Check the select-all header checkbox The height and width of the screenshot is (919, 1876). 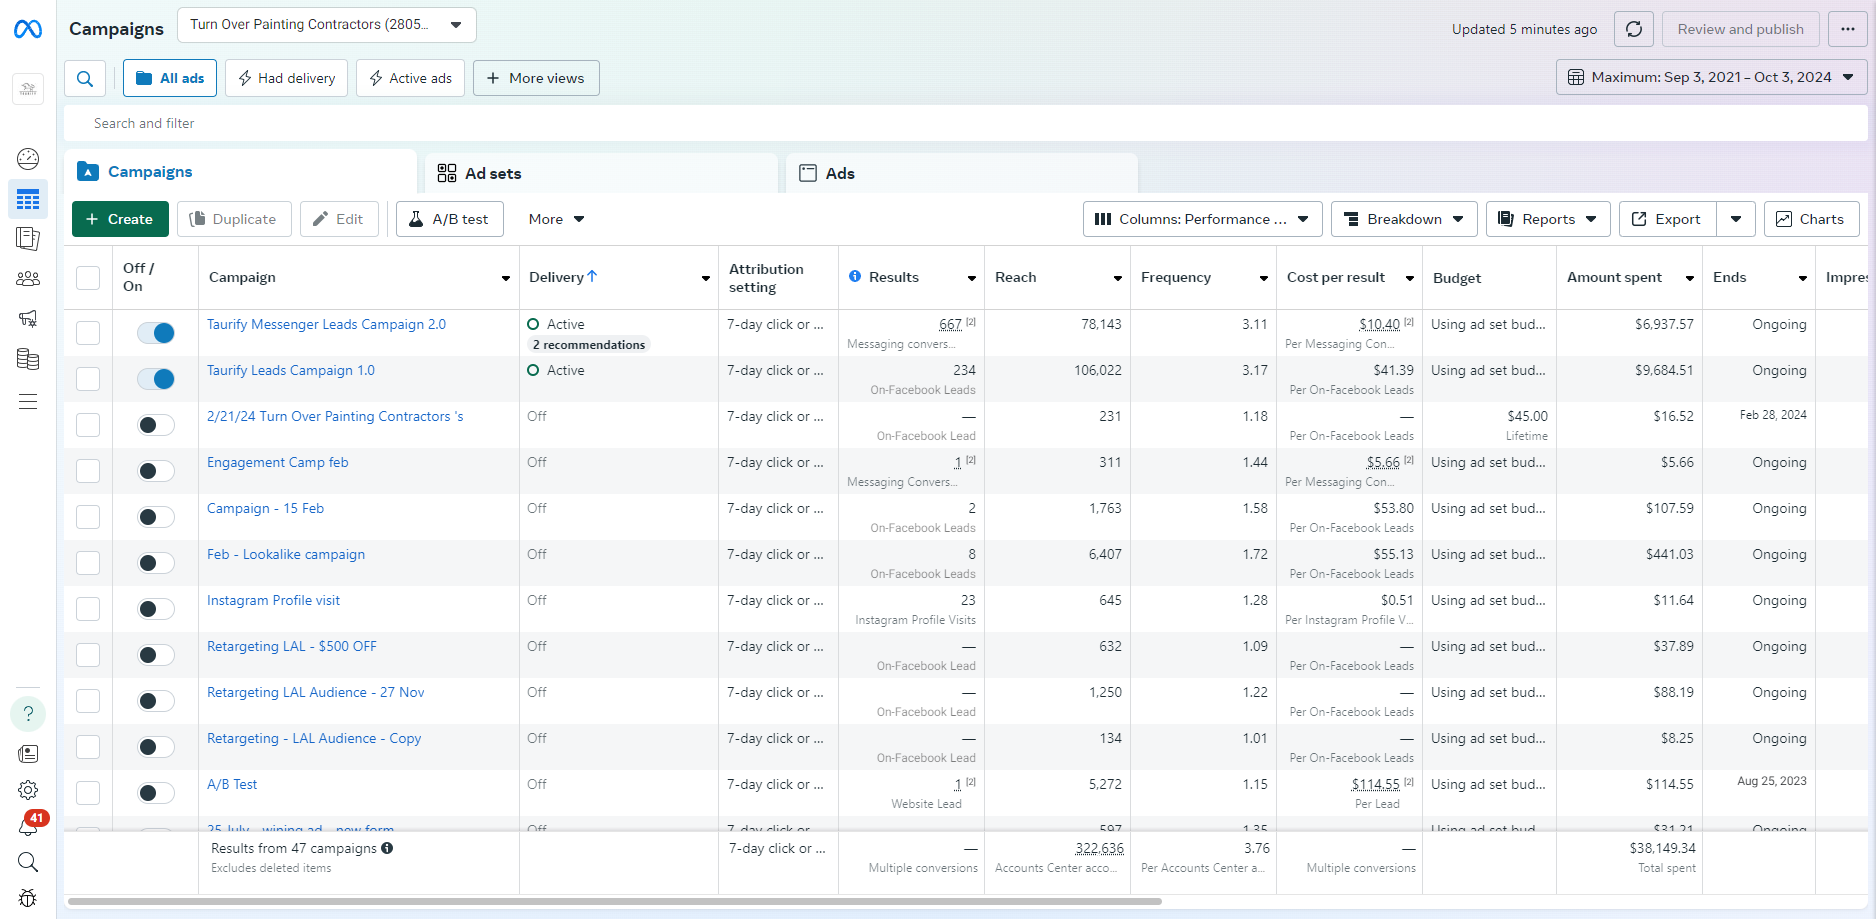tap(88, 278)
